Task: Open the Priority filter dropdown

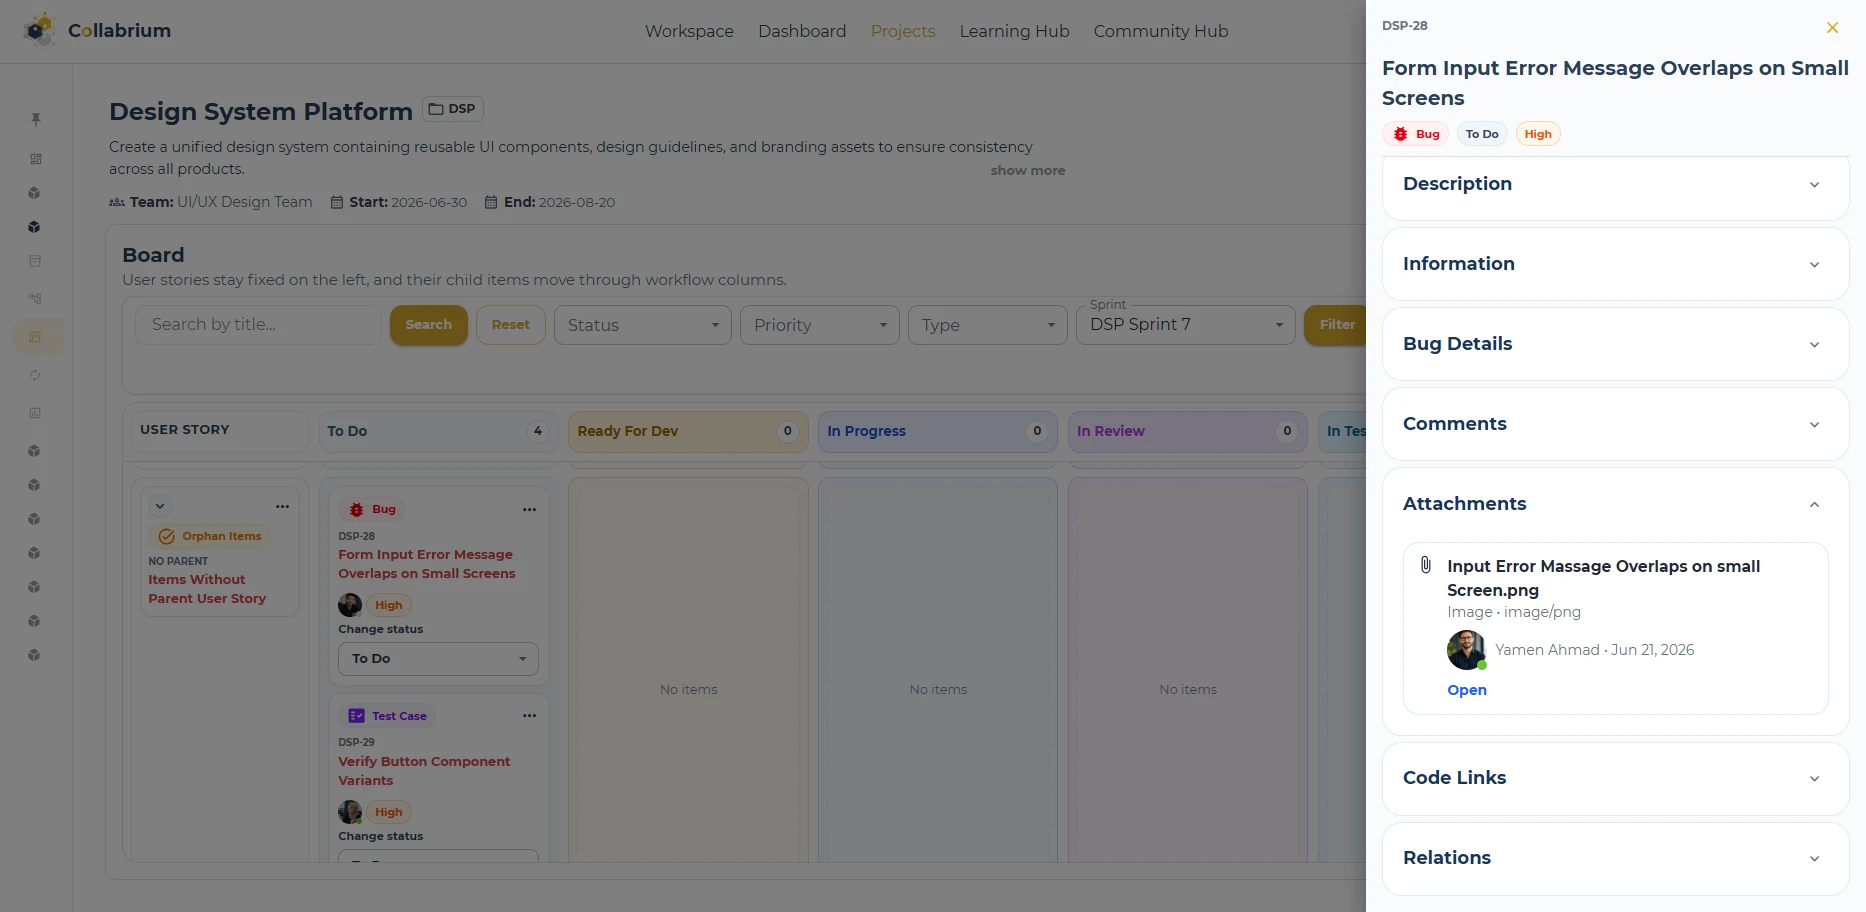Action: coord(820,325)
